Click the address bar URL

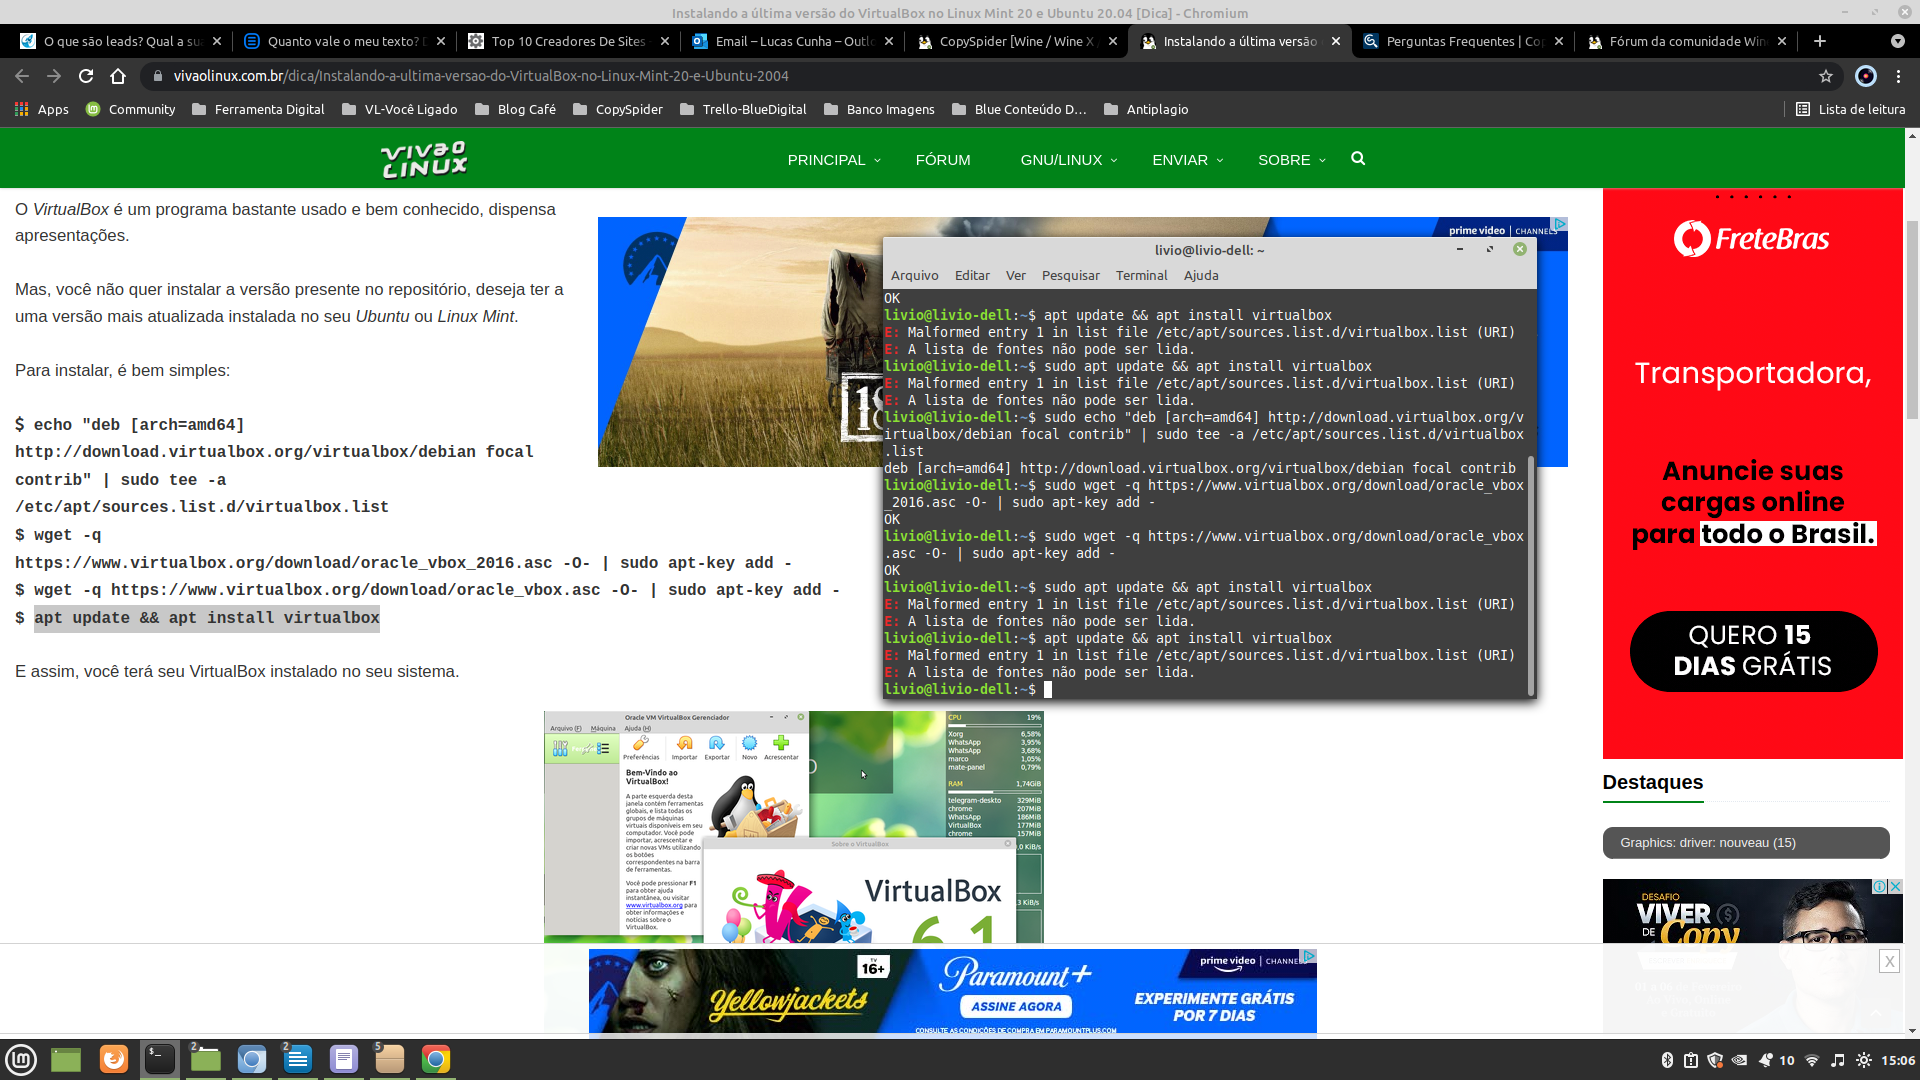click(481, 76)
